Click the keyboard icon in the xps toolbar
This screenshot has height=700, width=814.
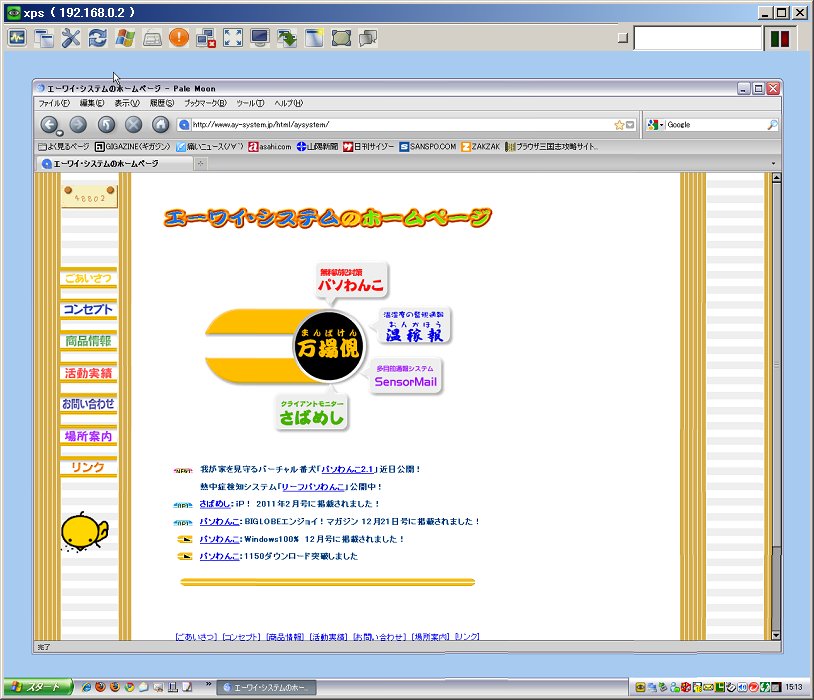click(152, 38)
